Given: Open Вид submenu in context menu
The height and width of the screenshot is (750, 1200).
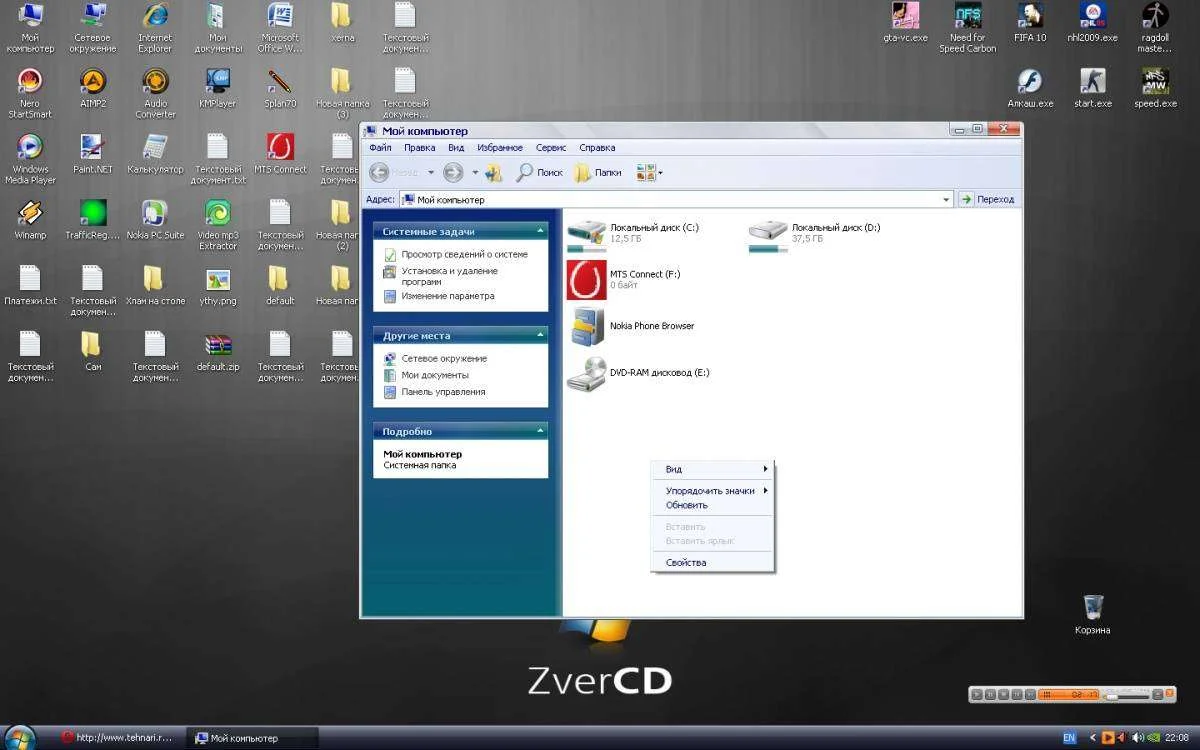Looking at the screenshot, I should pos(713,469).
